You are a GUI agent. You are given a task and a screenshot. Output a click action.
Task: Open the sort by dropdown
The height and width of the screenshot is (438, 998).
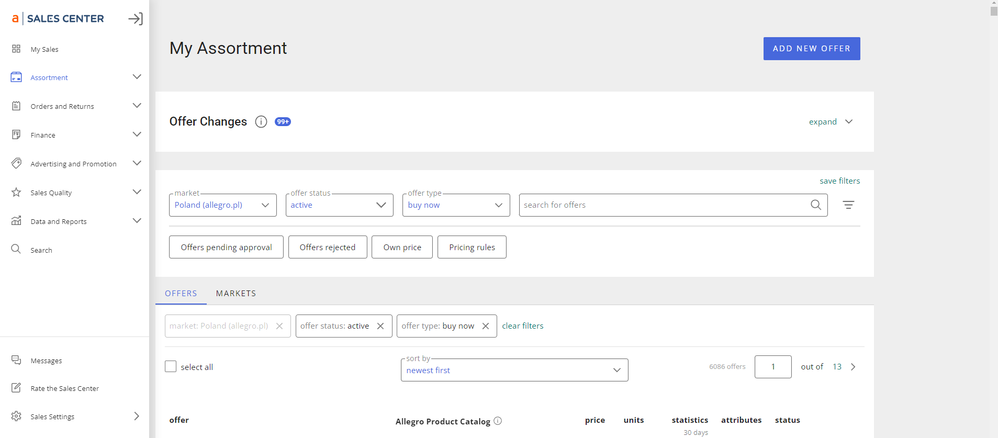514,370
